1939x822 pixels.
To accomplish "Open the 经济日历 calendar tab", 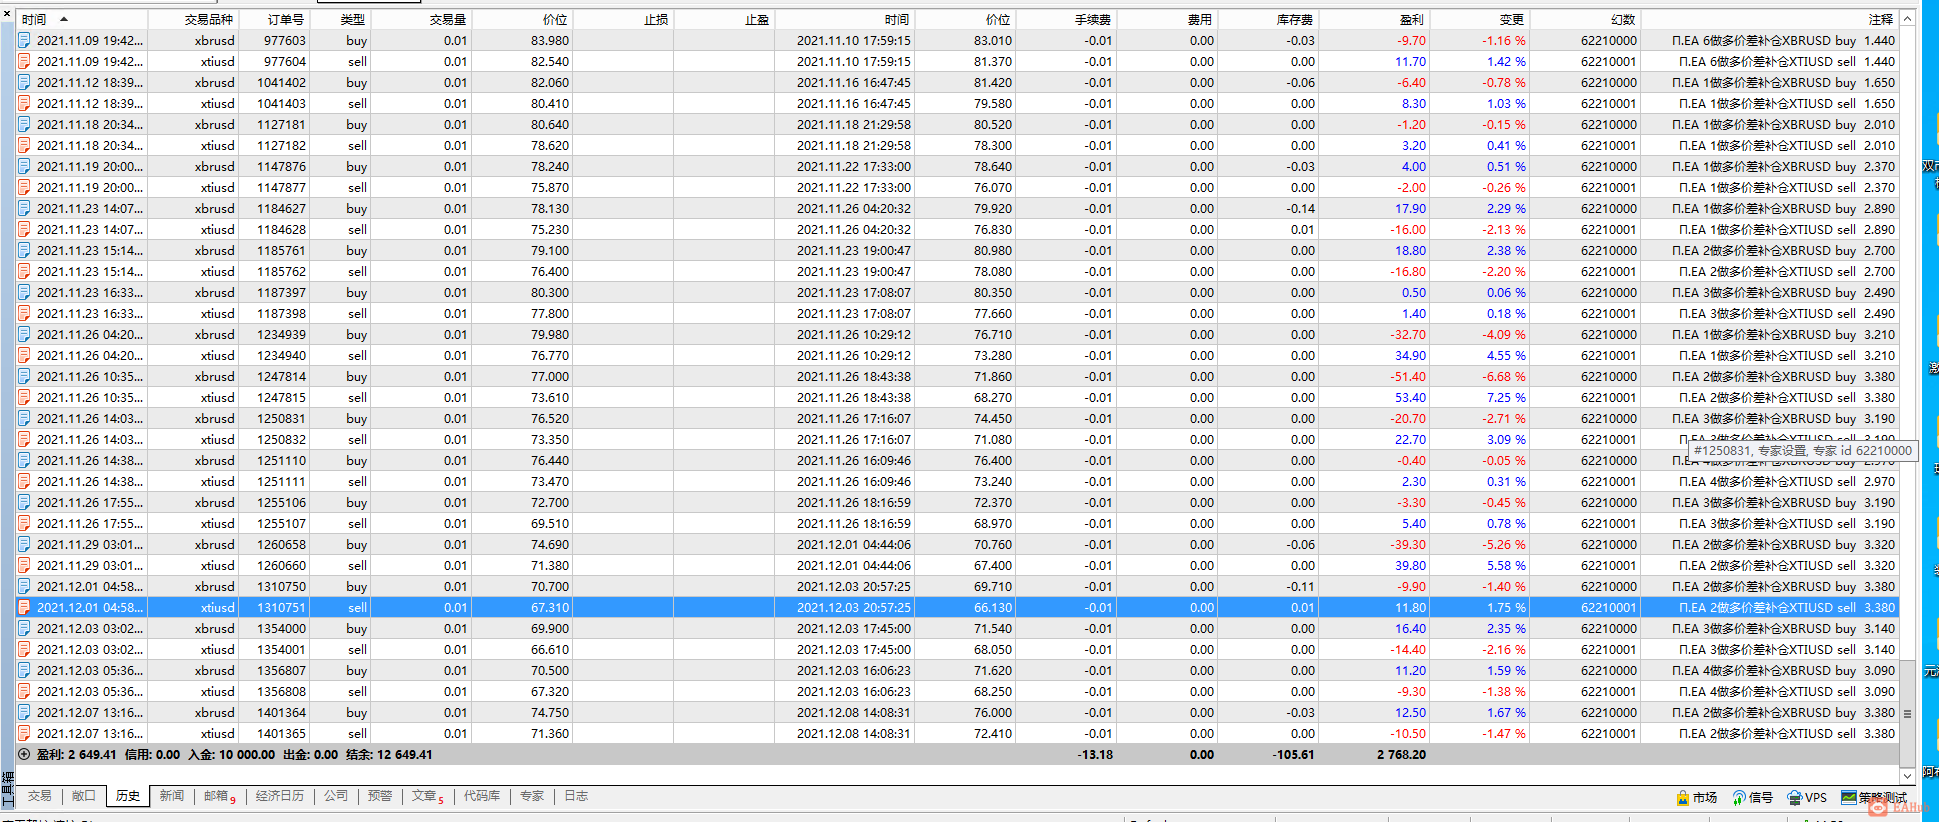I will click(x=279, y=796).
